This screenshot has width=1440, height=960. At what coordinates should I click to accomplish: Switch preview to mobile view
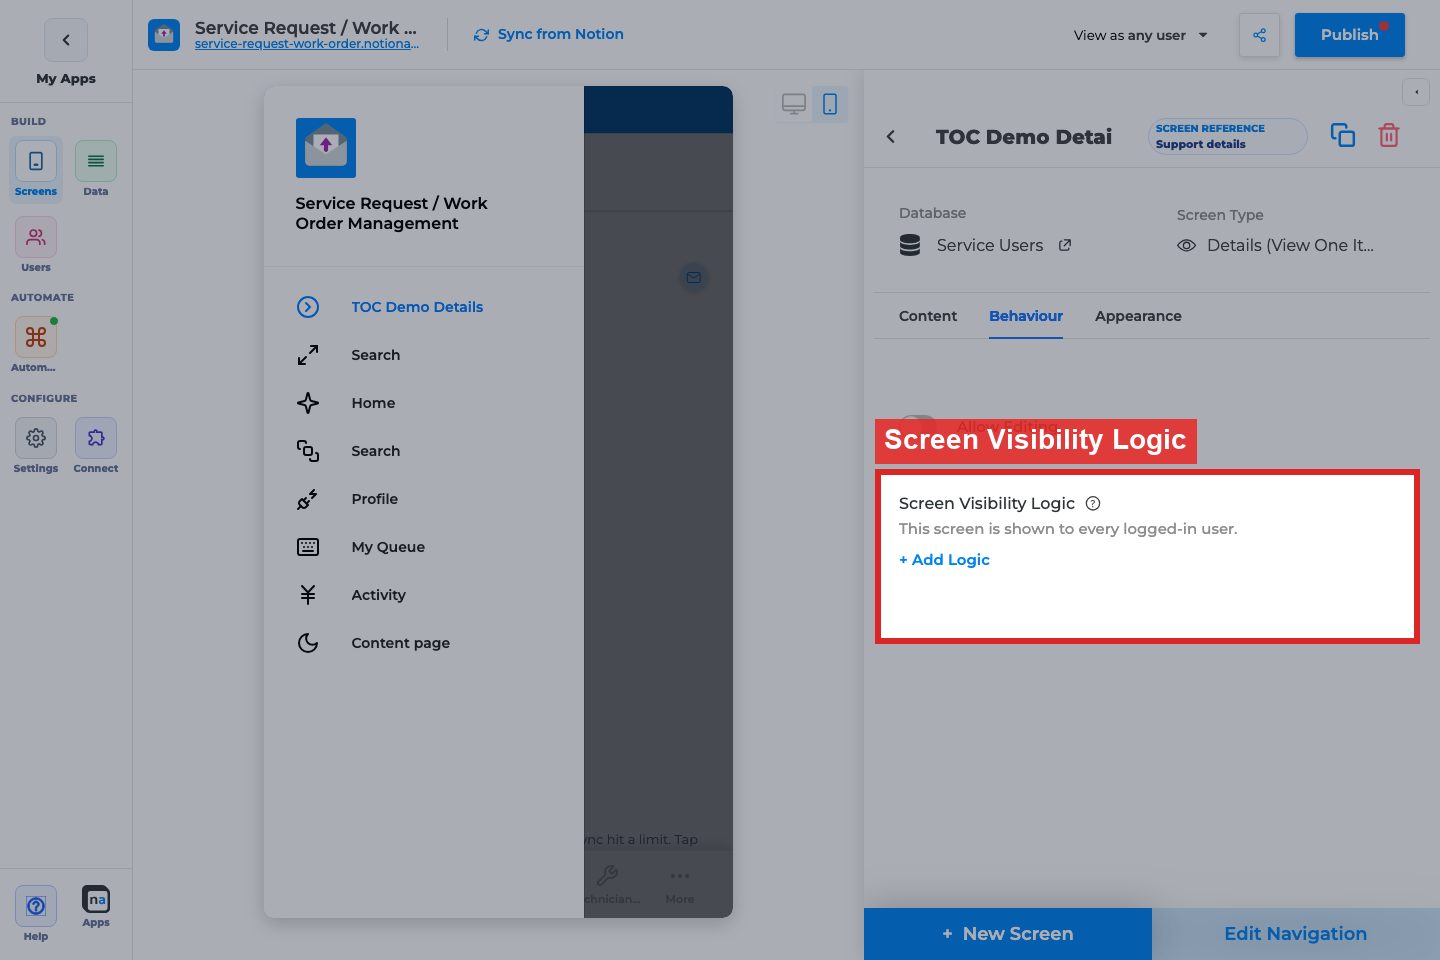point(830,104)
